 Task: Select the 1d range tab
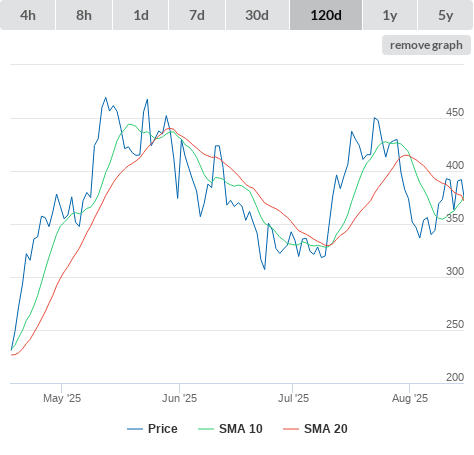tap(141, 15)
